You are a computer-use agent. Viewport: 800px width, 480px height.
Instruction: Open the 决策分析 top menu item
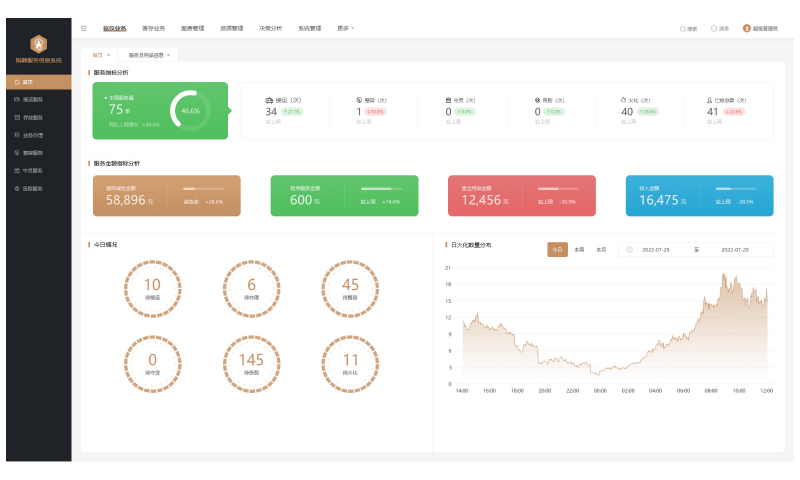tap(271, 29)
